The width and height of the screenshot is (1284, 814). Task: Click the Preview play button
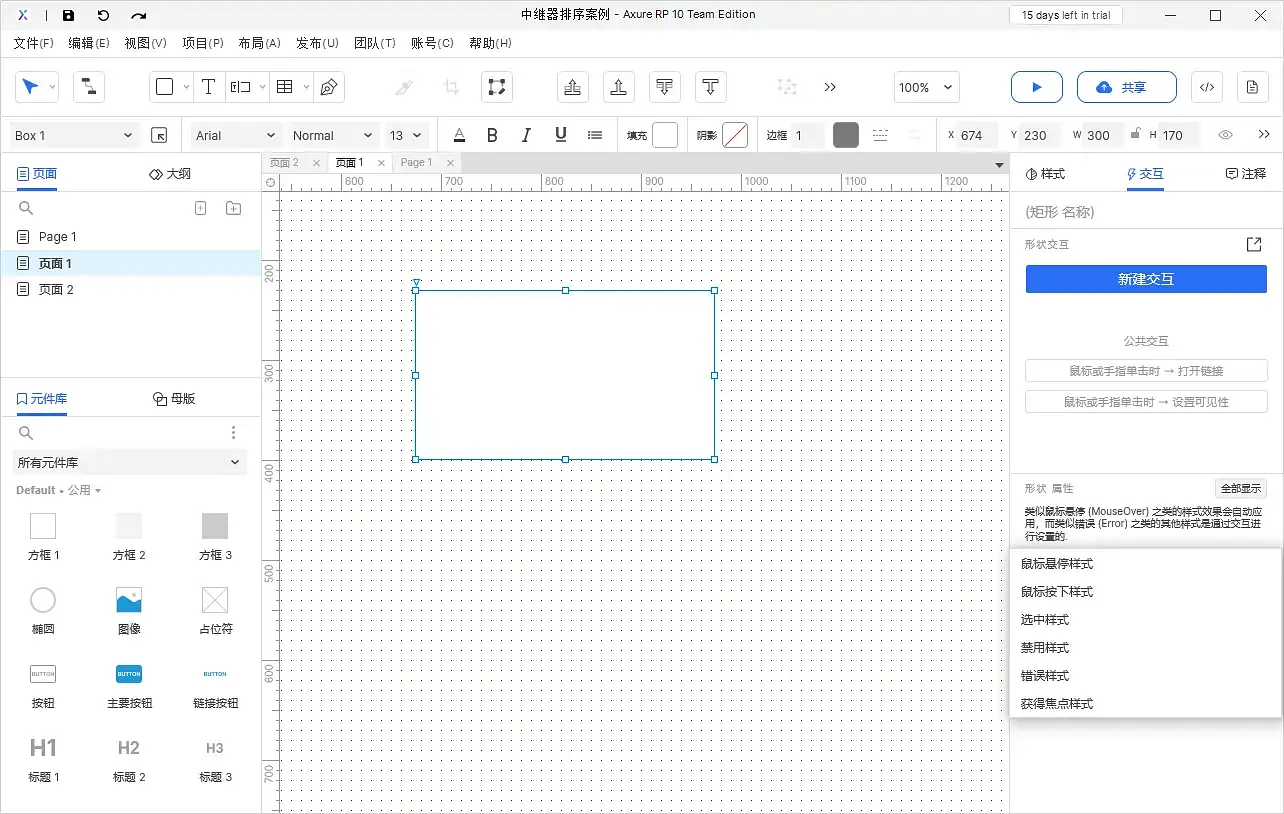coord(1036,87)
